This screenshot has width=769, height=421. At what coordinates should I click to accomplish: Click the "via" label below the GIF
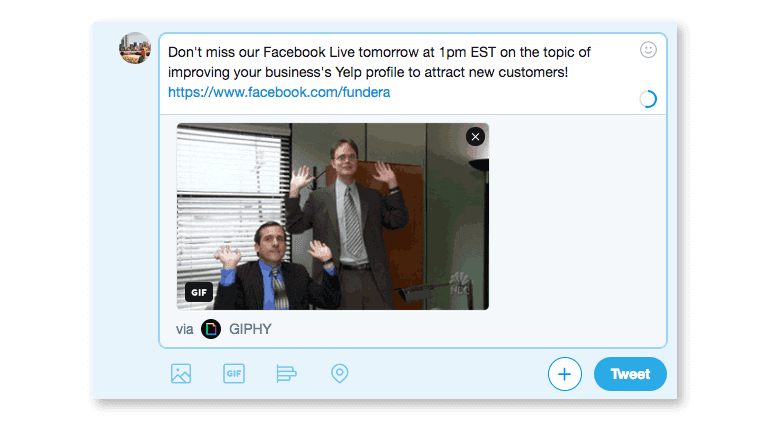(x=184, y=329)
